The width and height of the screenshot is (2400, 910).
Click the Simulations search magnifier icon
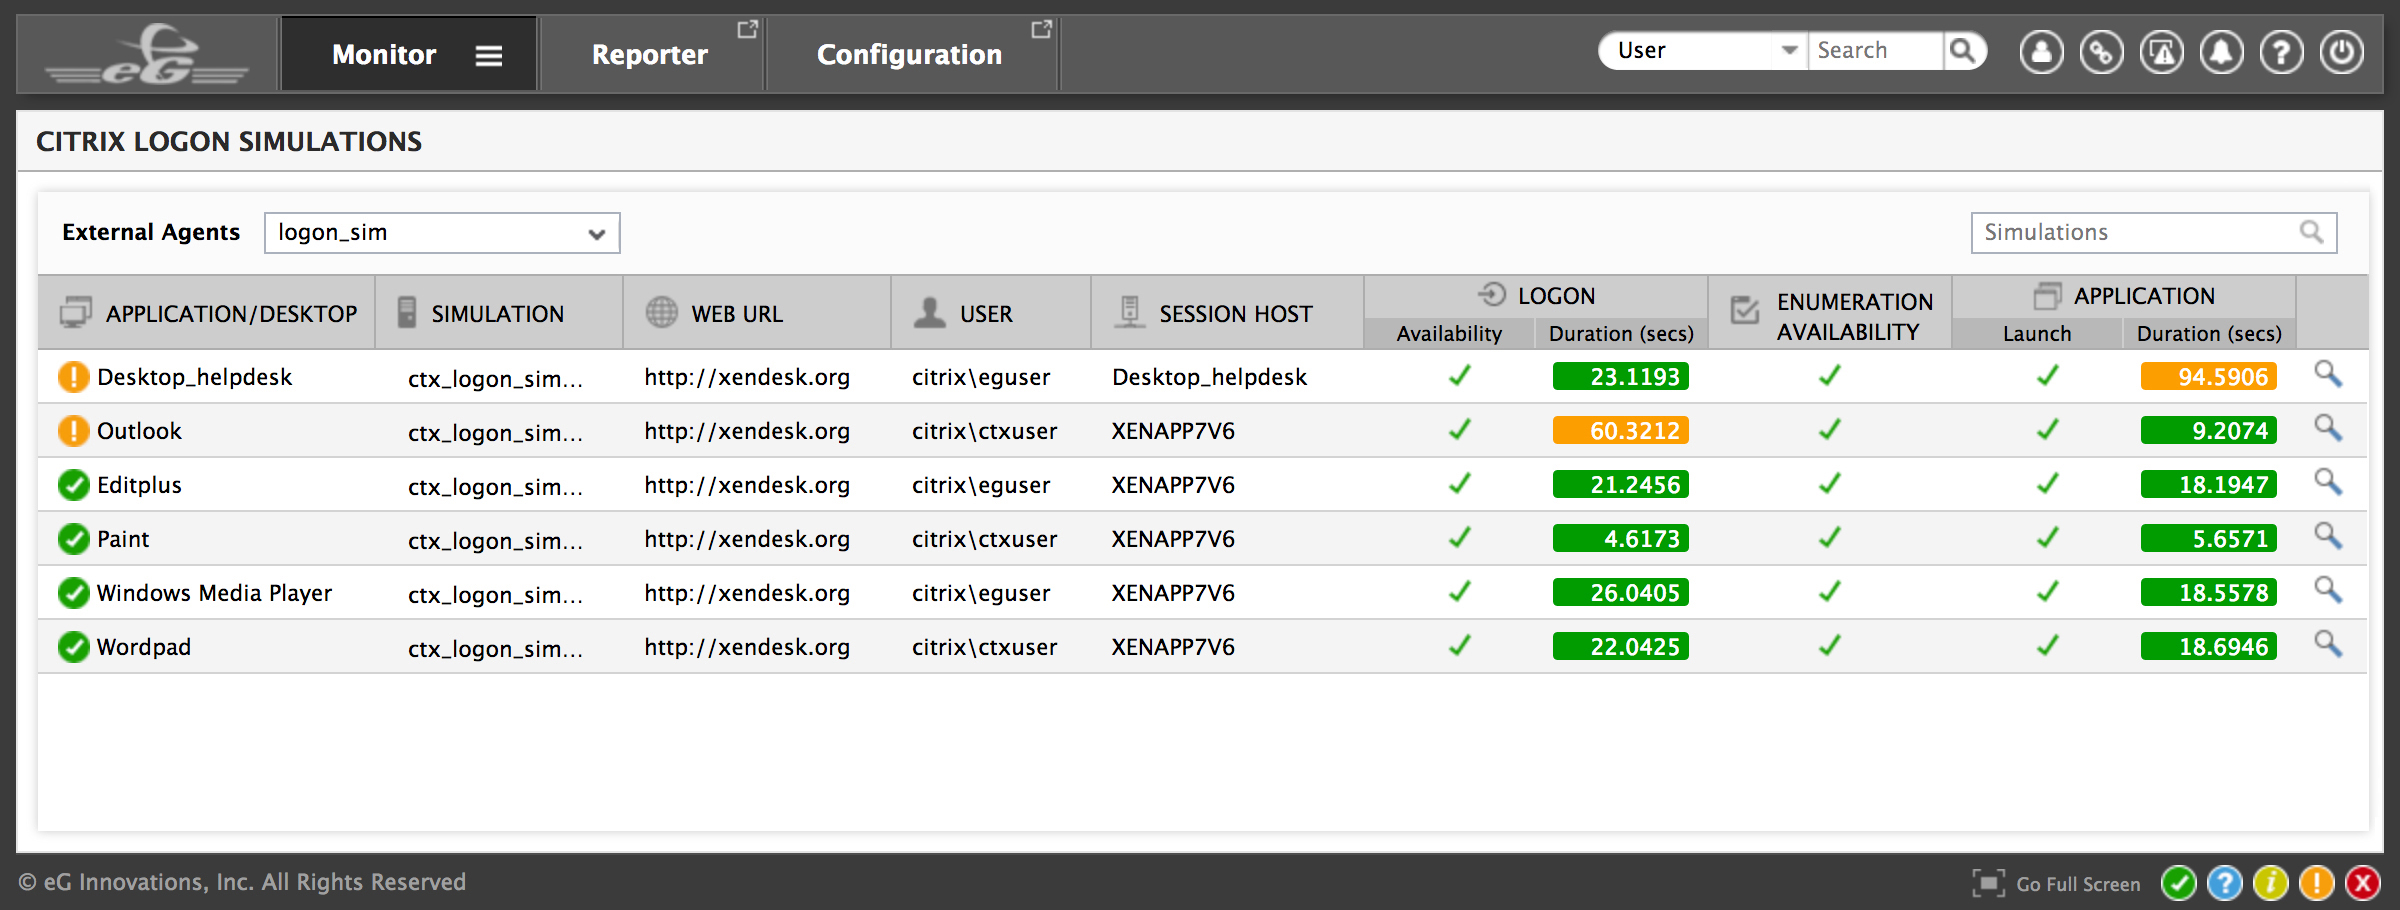coord(2311,232)
